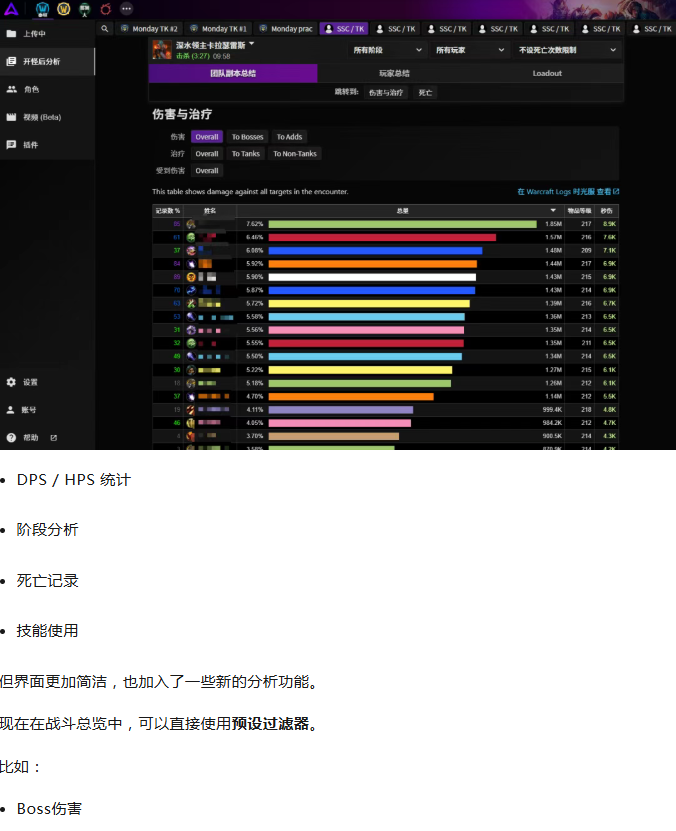Click the 账号 account person icon
The width and height of the screenshot is (676, 831).
(x=11, y=410)
